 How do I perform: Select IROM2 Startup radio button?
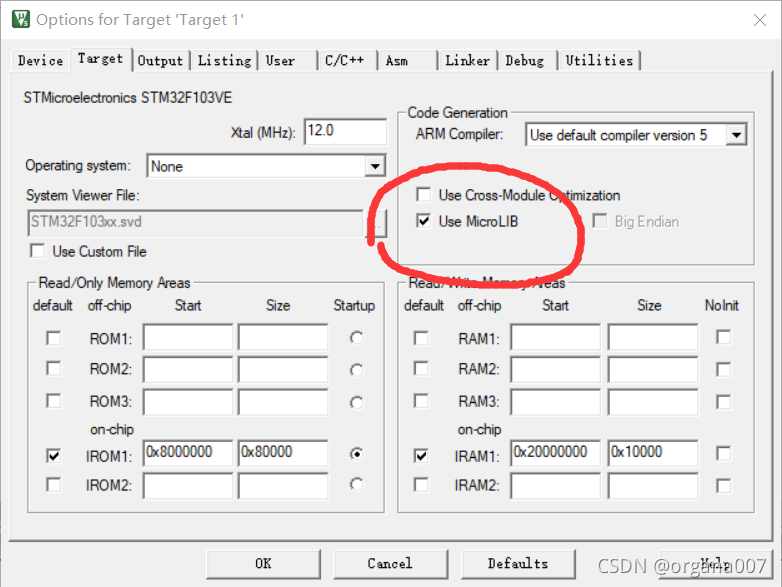tap(356, 484)
